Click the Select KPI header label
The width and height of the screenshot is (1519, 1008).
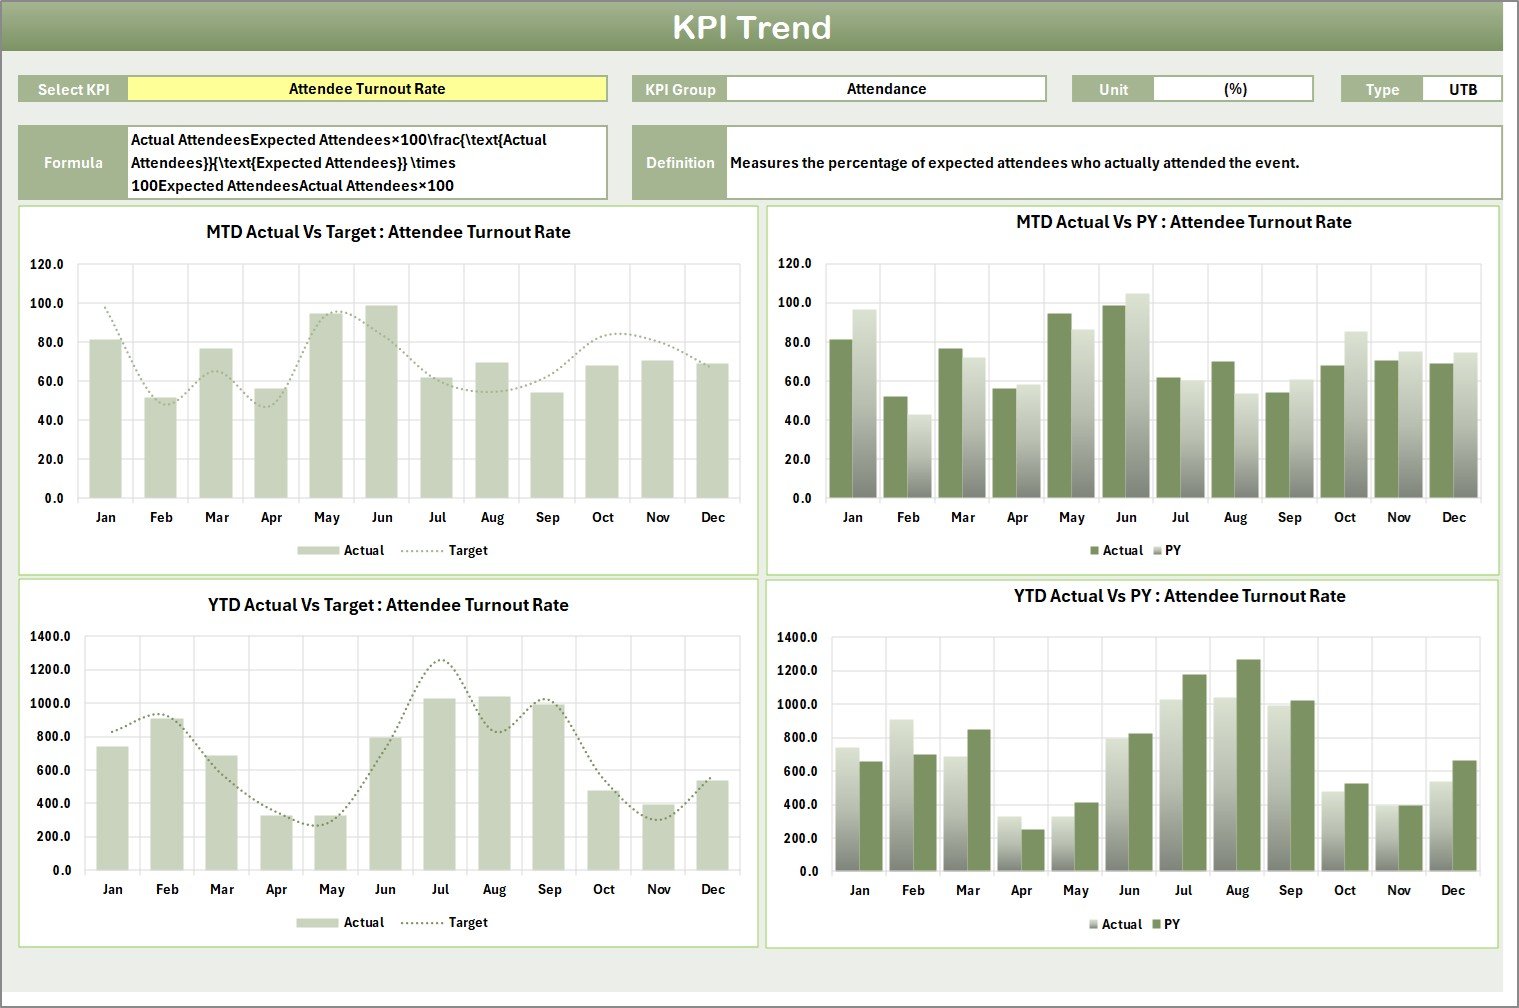click(72, 88)
